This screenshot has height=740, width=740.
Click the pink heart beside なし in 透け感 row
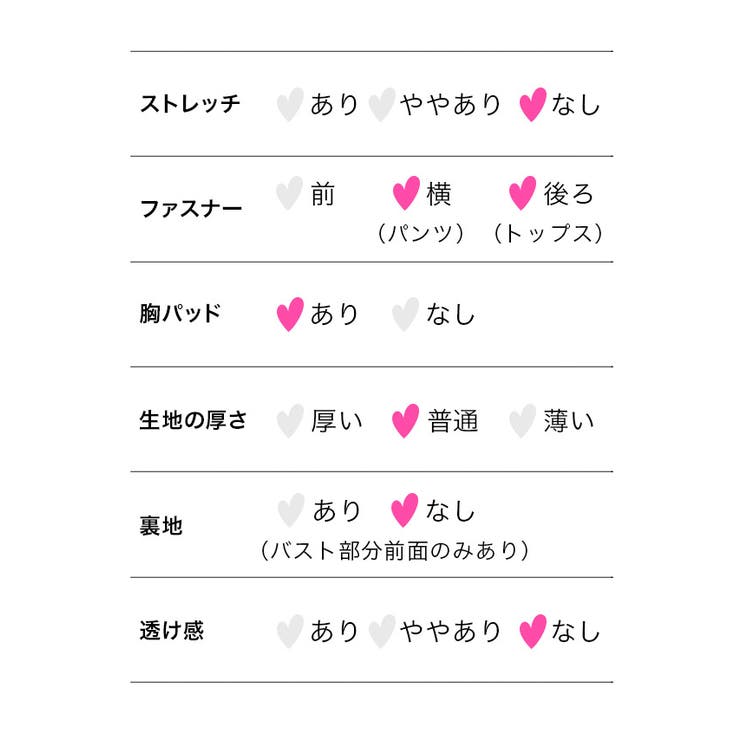point(533,631)
